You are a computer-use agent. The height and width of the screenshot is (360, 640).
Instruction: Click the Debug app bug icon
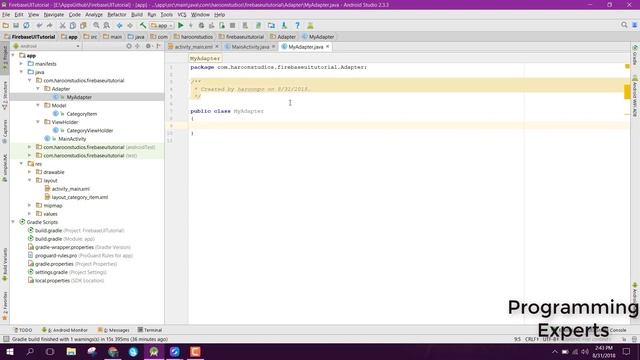pyautogui.click(x=201, y=25)
